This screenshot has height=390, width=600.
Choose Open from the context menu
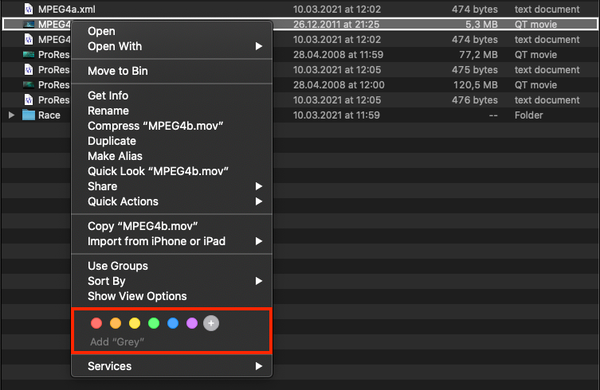172,31
